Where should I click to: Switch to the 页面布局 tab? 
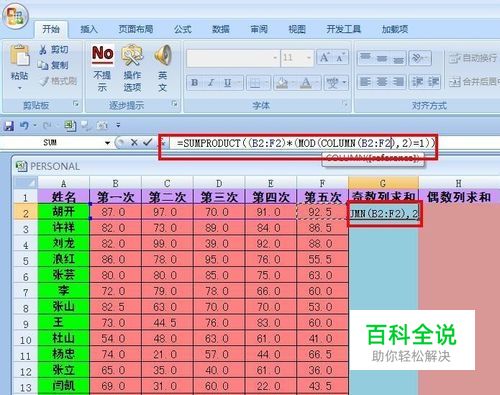pos(136,29)
